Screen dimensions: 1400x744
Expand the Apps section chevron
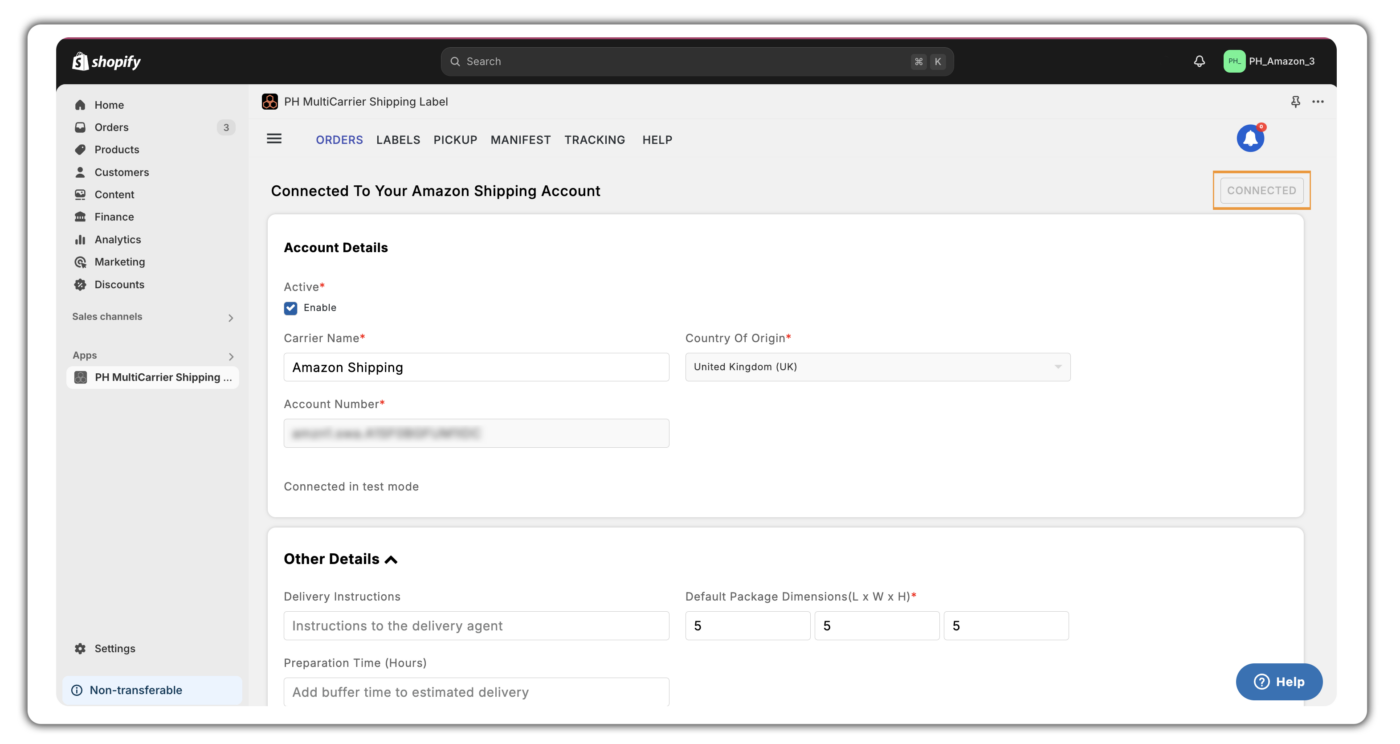231,357
